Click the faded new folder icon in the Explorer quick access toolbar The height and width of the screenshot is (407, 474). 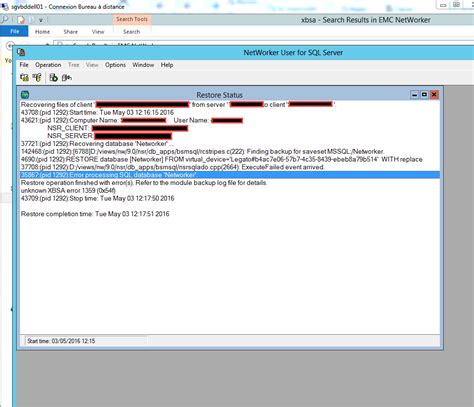click(31, 20)
